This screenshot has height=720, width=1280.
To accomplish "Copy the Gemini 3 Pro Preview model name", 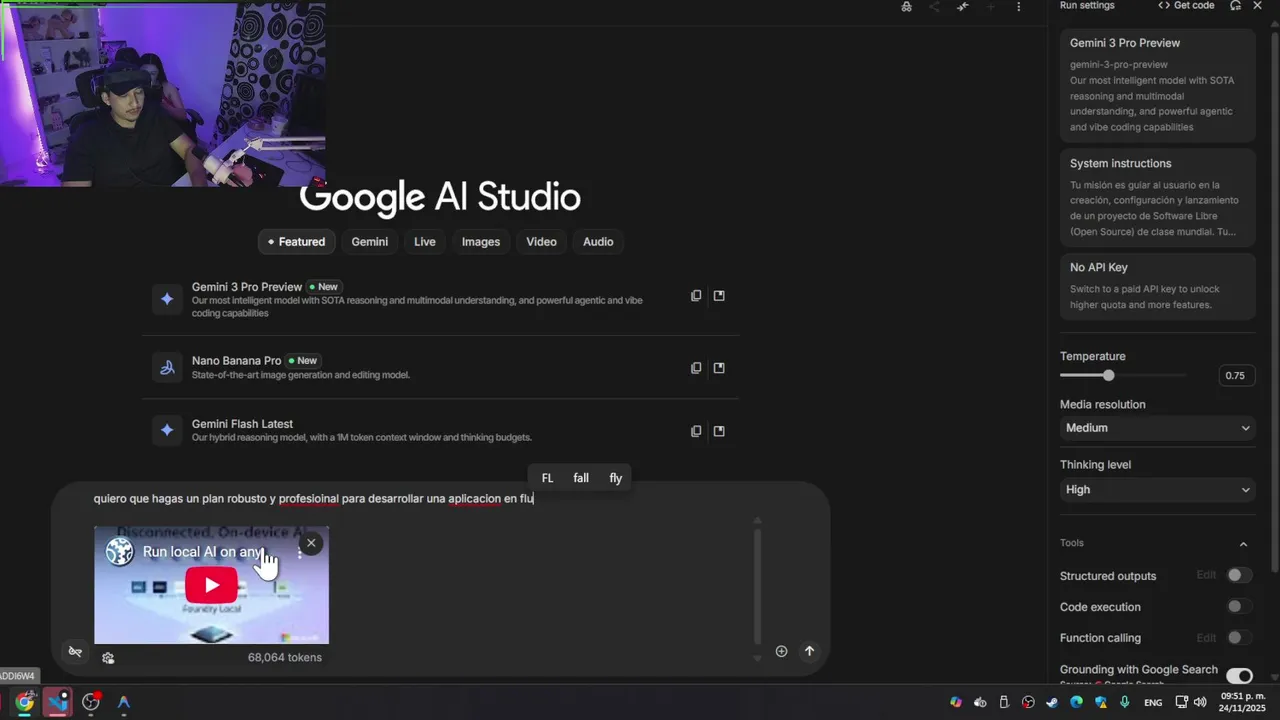I will point(696,296).
